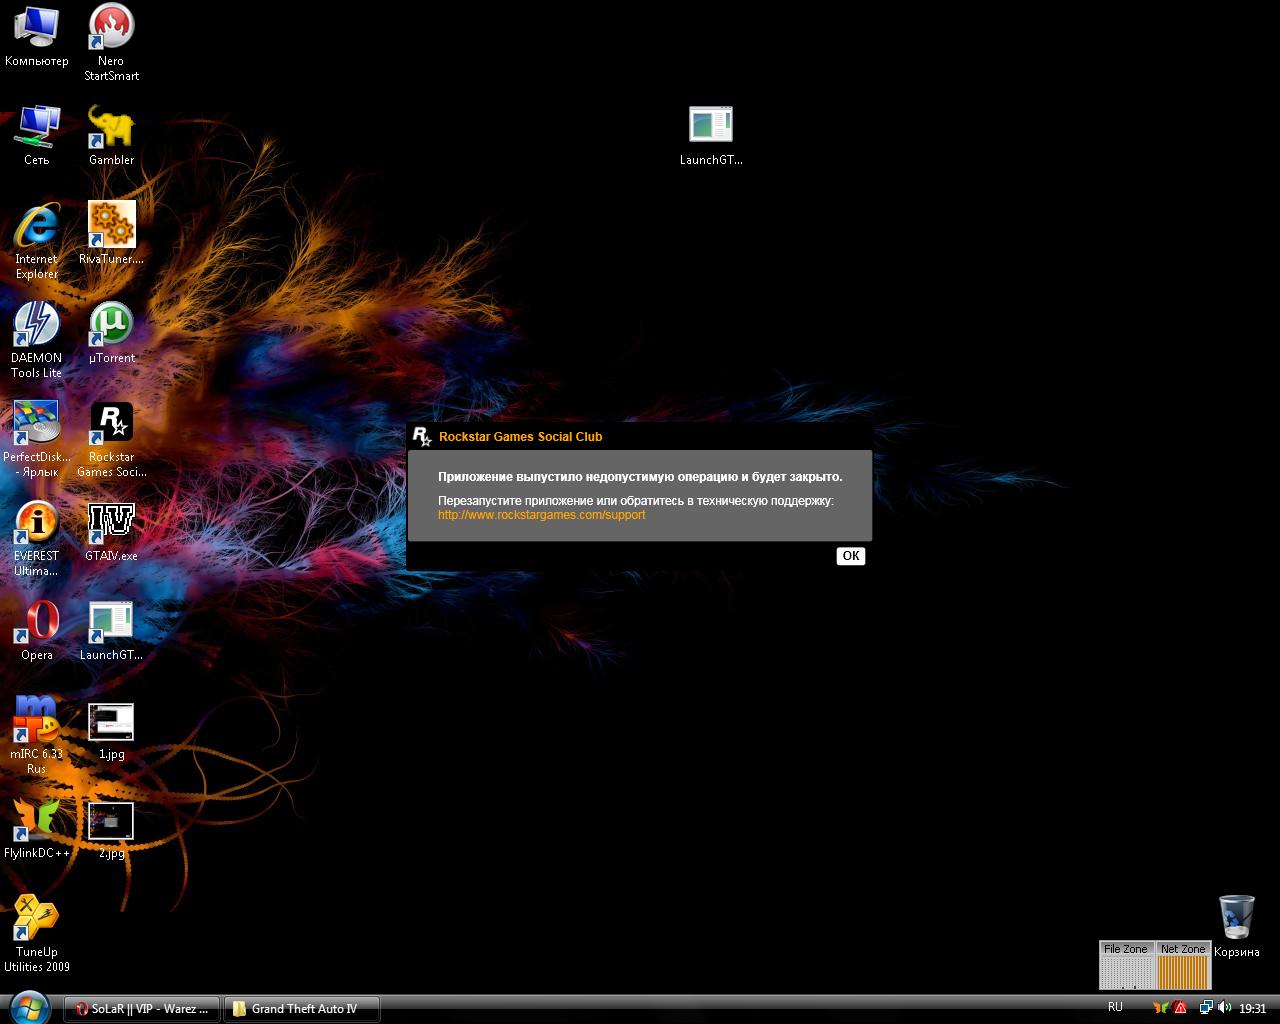Image resolution: width=1280 pixels, height=1024 pixels.
Task: Open the µTorrent desktop icon
Action: pyautogui.click(x=111, y=324)
